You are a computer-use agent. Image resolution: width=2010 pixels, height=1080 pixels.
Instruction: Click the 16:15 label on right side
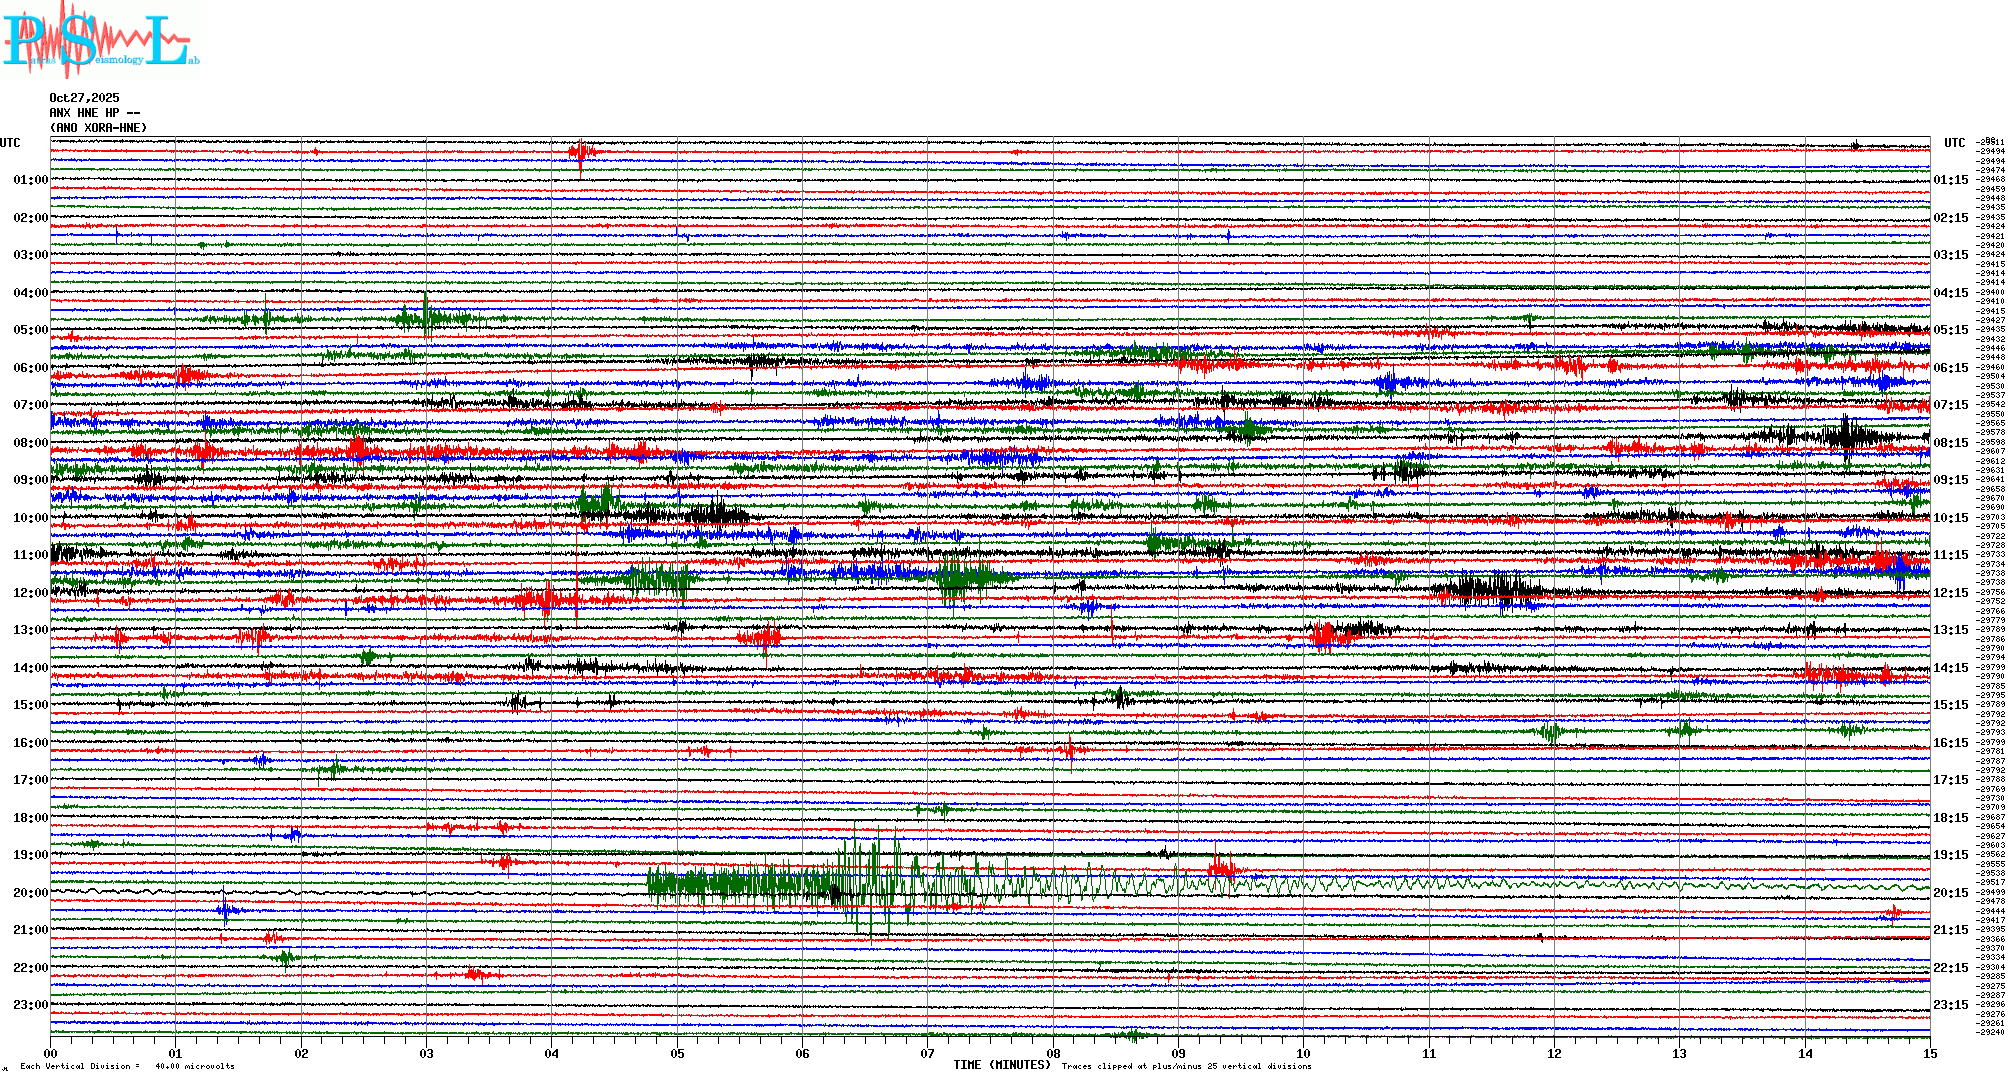1950,743
